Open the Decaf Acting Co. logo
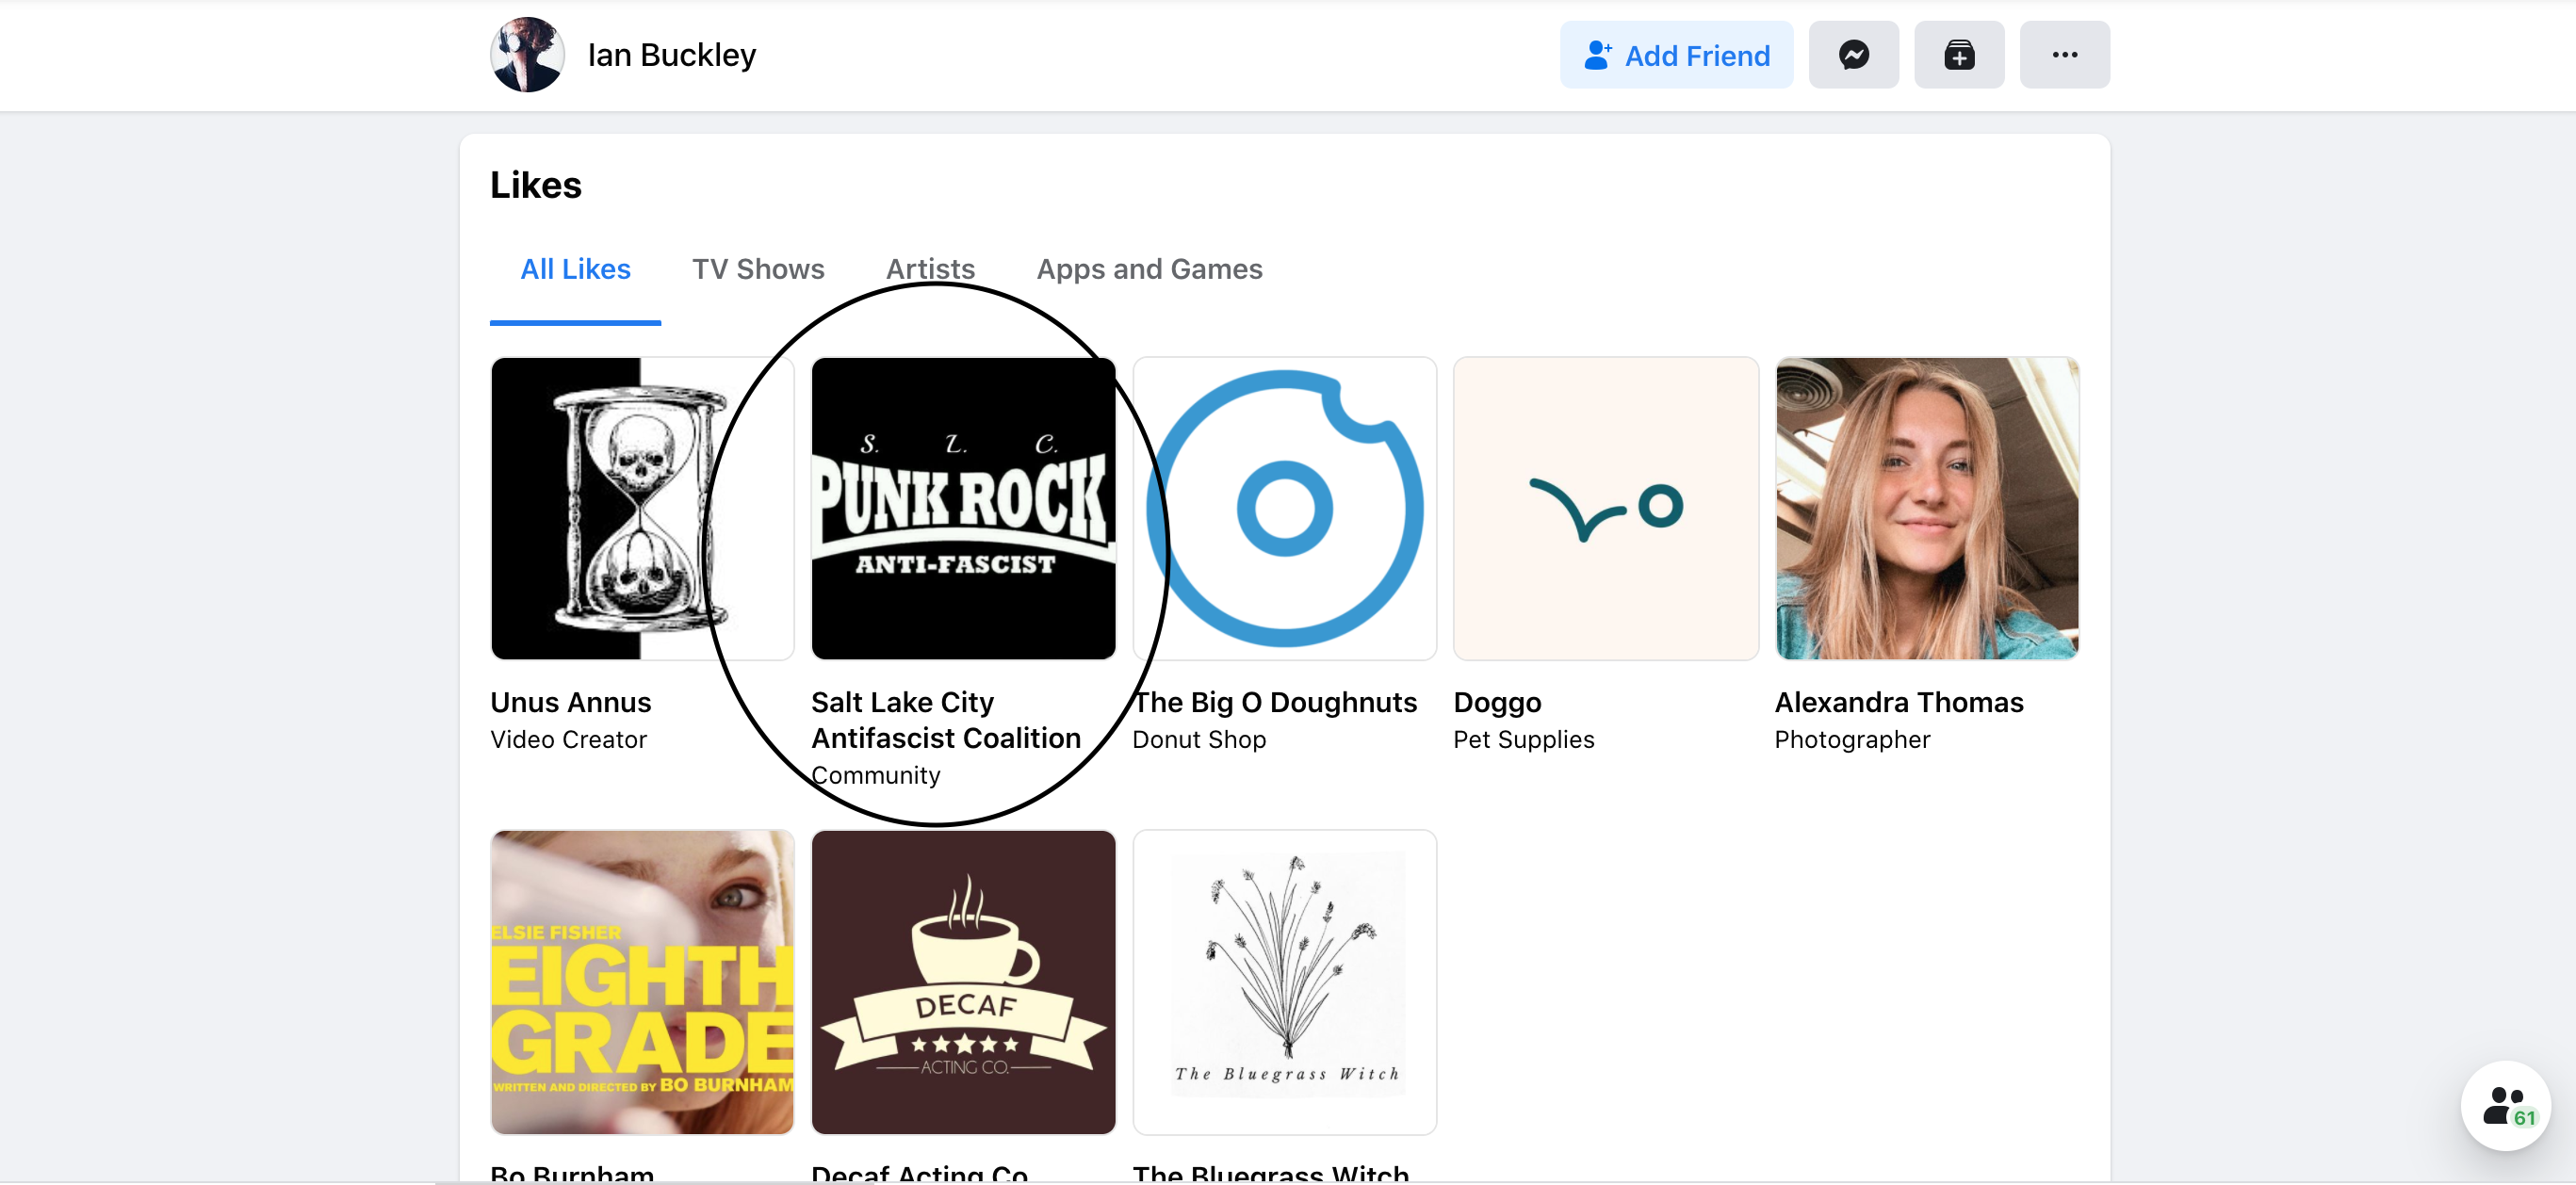Viewport: 2576px width, 1185px height. click(963, 981)
